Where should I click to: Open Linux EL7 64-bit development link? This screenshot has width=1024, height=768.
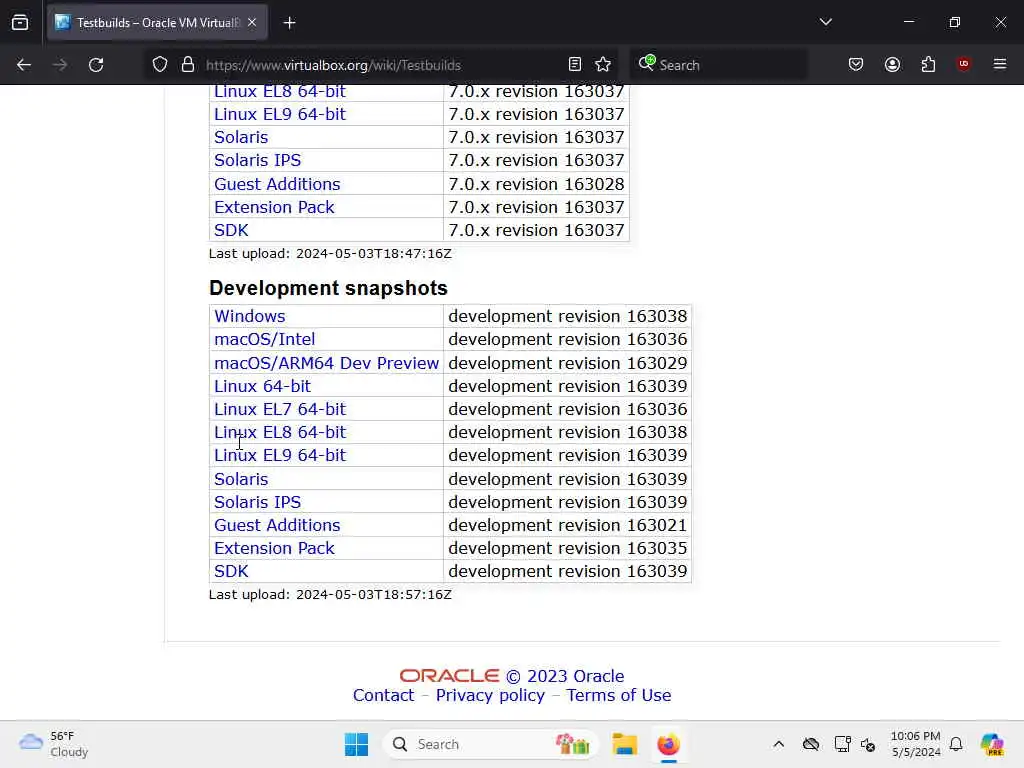280,409
